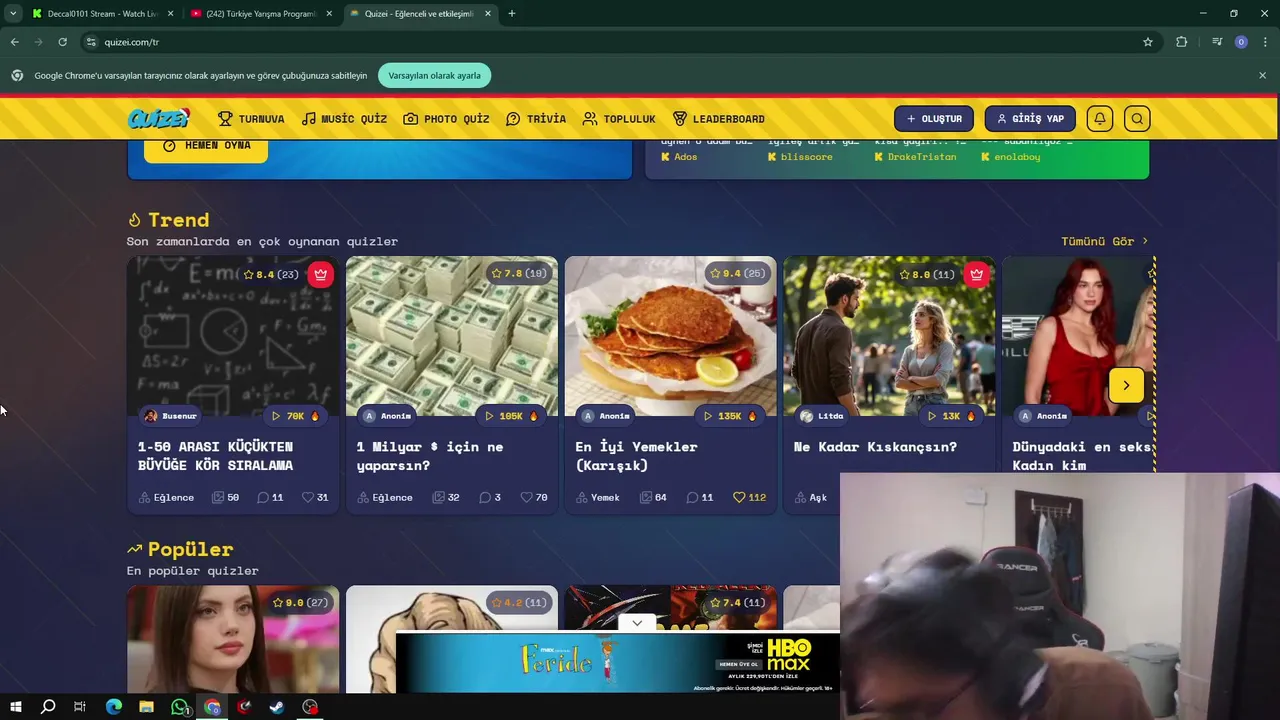Click HEMEN OYNA button
This screenshot has width=1280, height=720.
(x=206, y=146)
